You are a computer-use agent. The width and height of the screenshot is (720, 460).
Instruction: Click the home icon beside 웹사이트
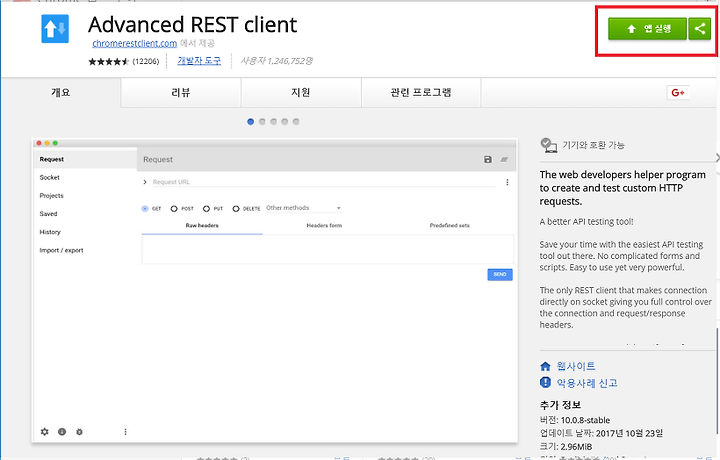pyautogui.click(x=545, y=366)
